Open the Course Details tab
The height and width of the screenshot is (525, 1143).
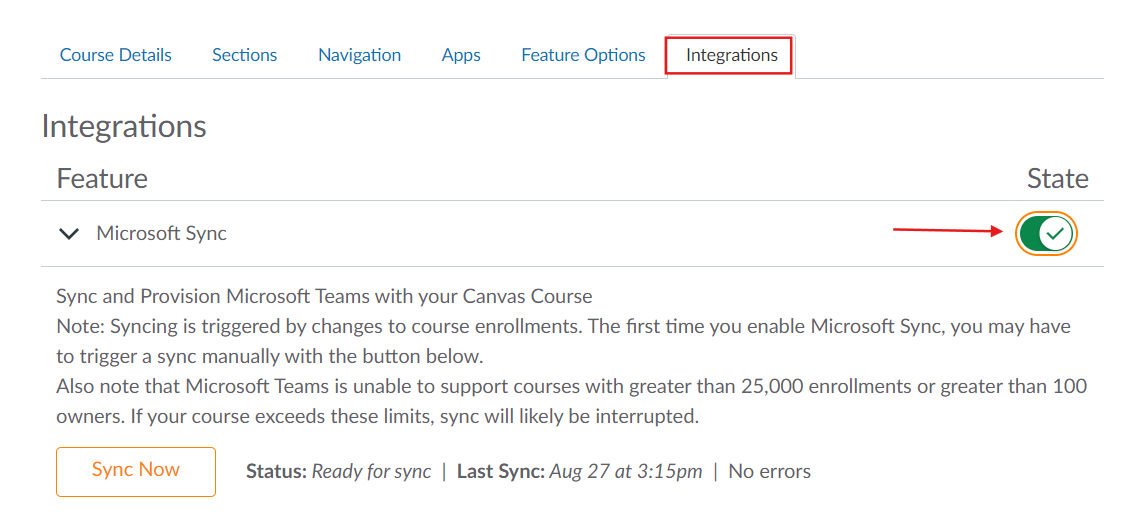pyautogui.click(x=115, y=55)
